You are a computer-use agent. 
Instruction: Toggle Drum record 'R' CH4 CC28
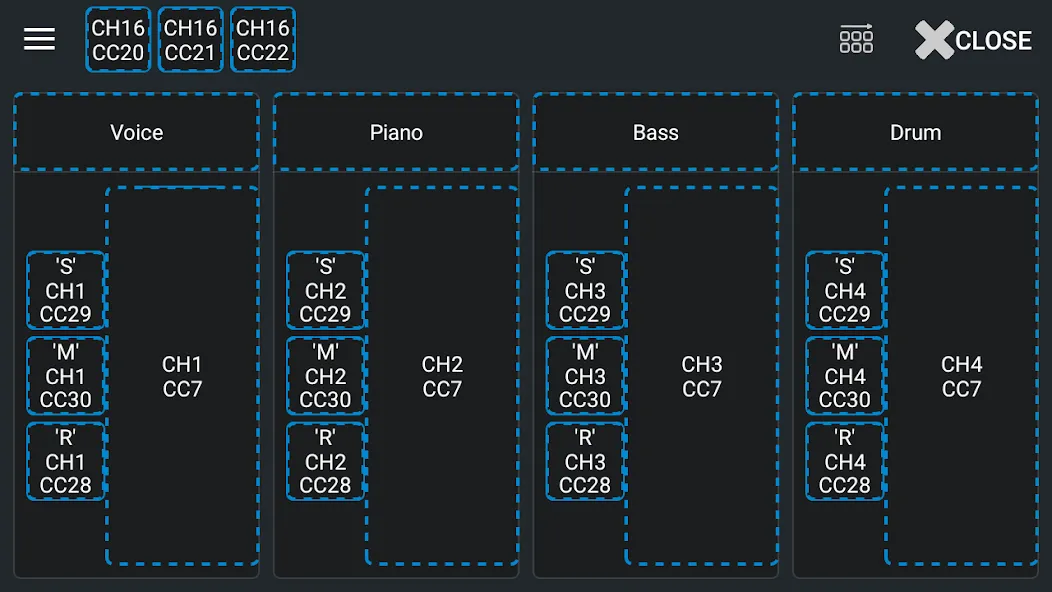845,461
